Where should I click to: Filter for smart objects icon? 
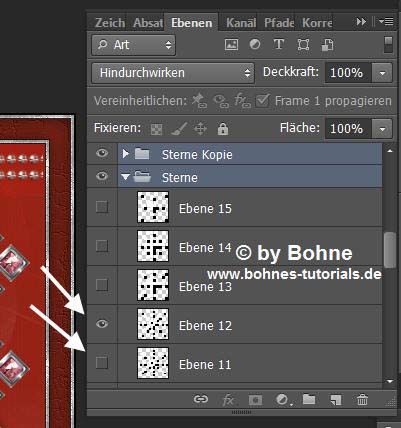coord(327,45)
